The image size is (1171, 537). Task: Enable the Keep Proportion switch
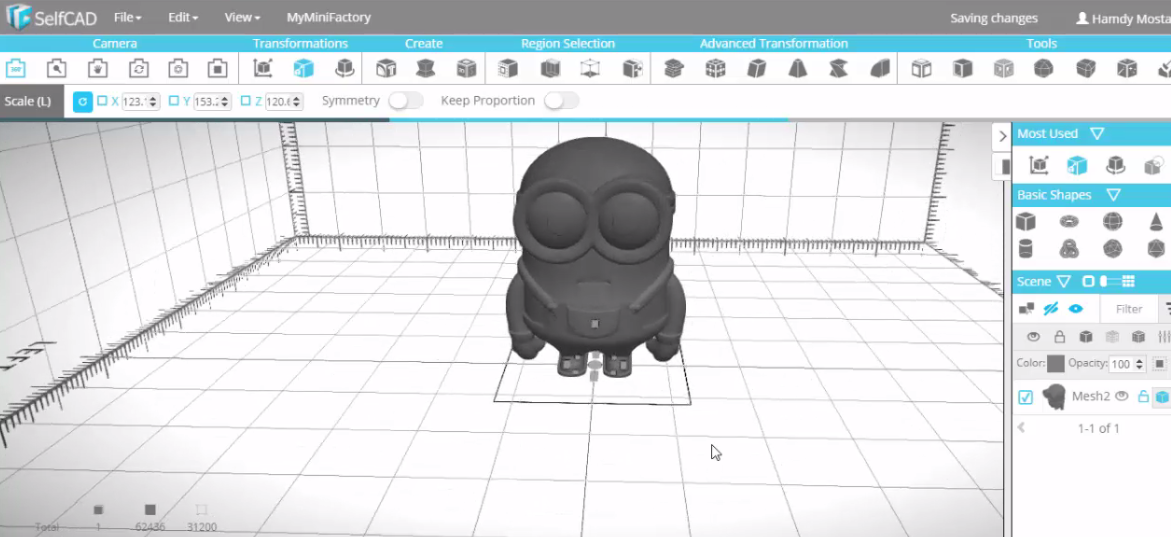tap(561, 100)
